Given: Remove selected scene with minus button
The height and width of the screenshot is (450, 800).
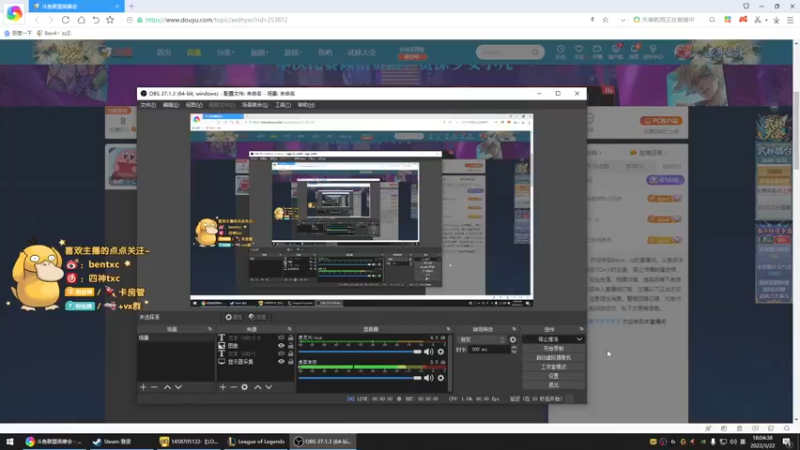Looking at the screenshot, I should pos(154,387).
